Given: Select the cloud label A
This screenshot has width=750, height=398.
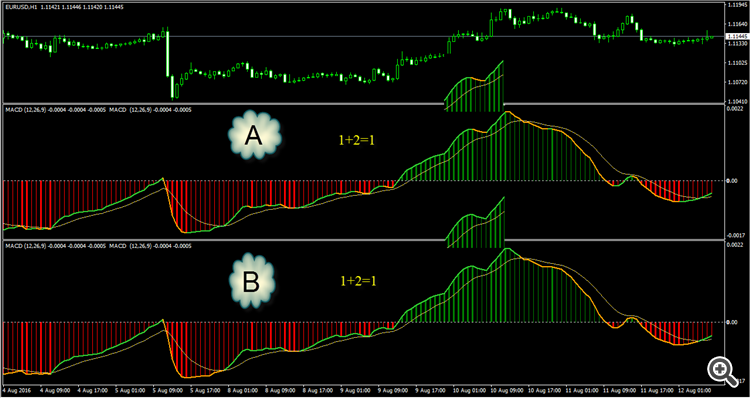Looking at the screenshot, I should click(x=254, y=136).
